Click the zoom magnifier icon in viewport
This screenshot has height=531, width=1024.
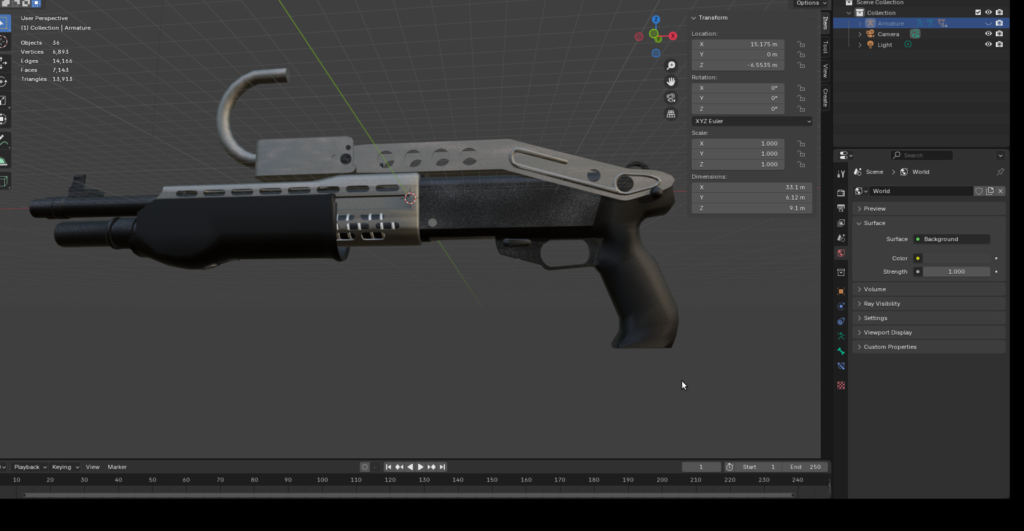coord(671,65)
